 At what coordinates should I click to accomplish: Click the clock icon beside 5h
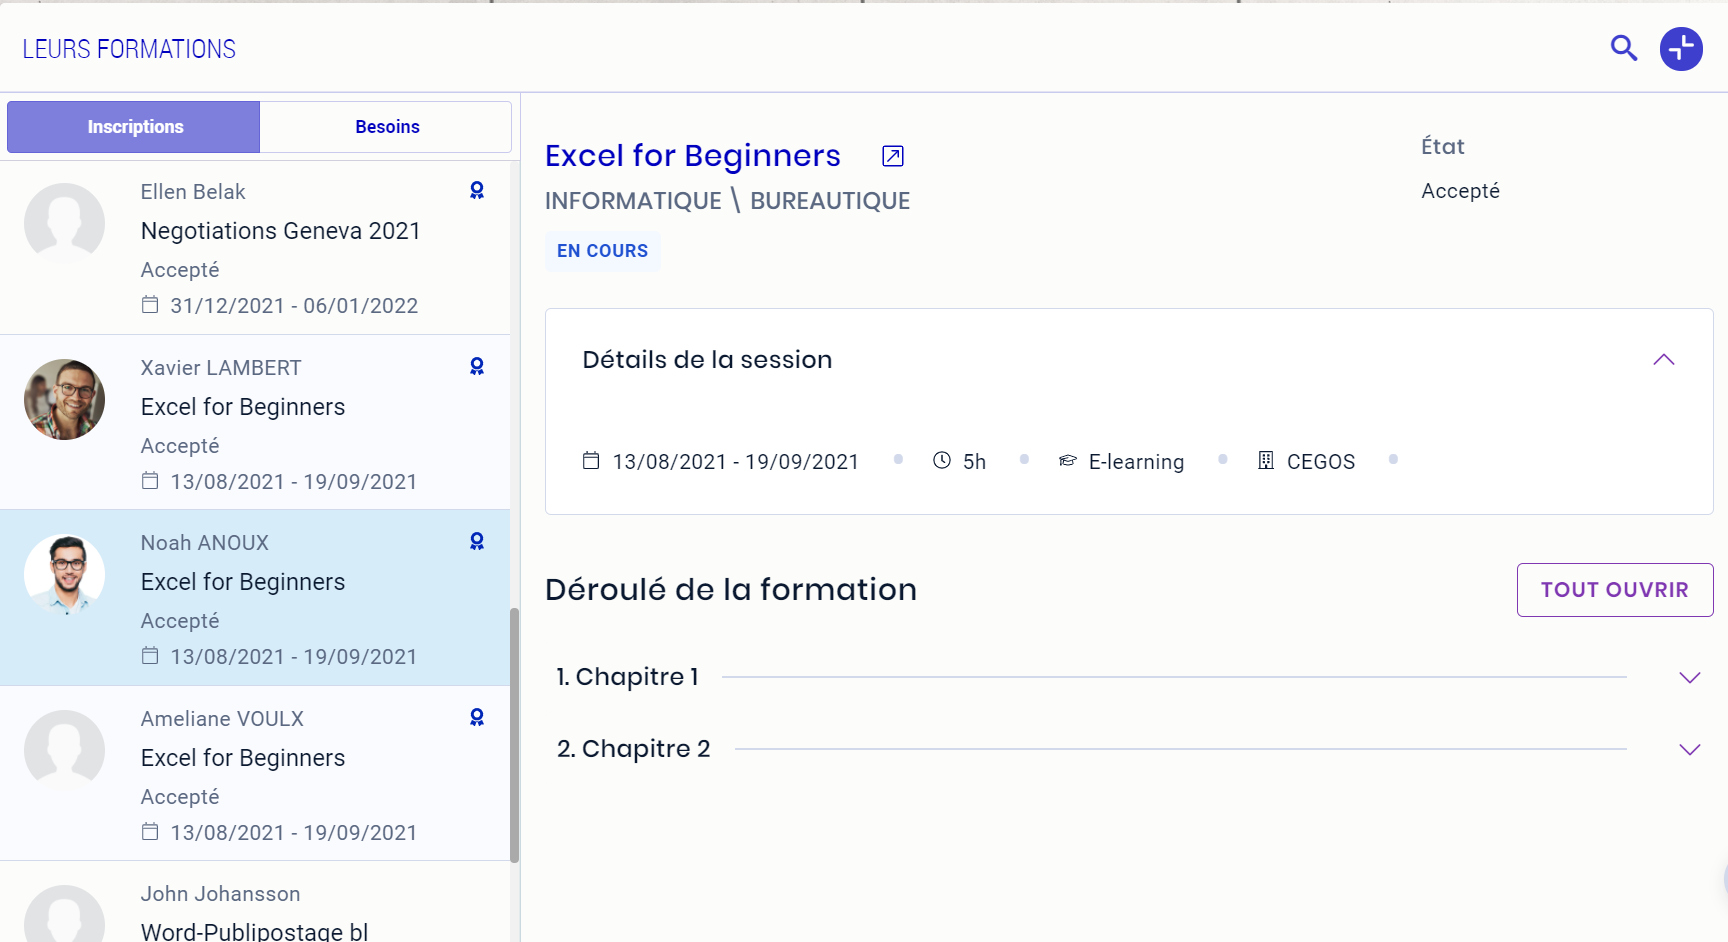tap(942, 461)
